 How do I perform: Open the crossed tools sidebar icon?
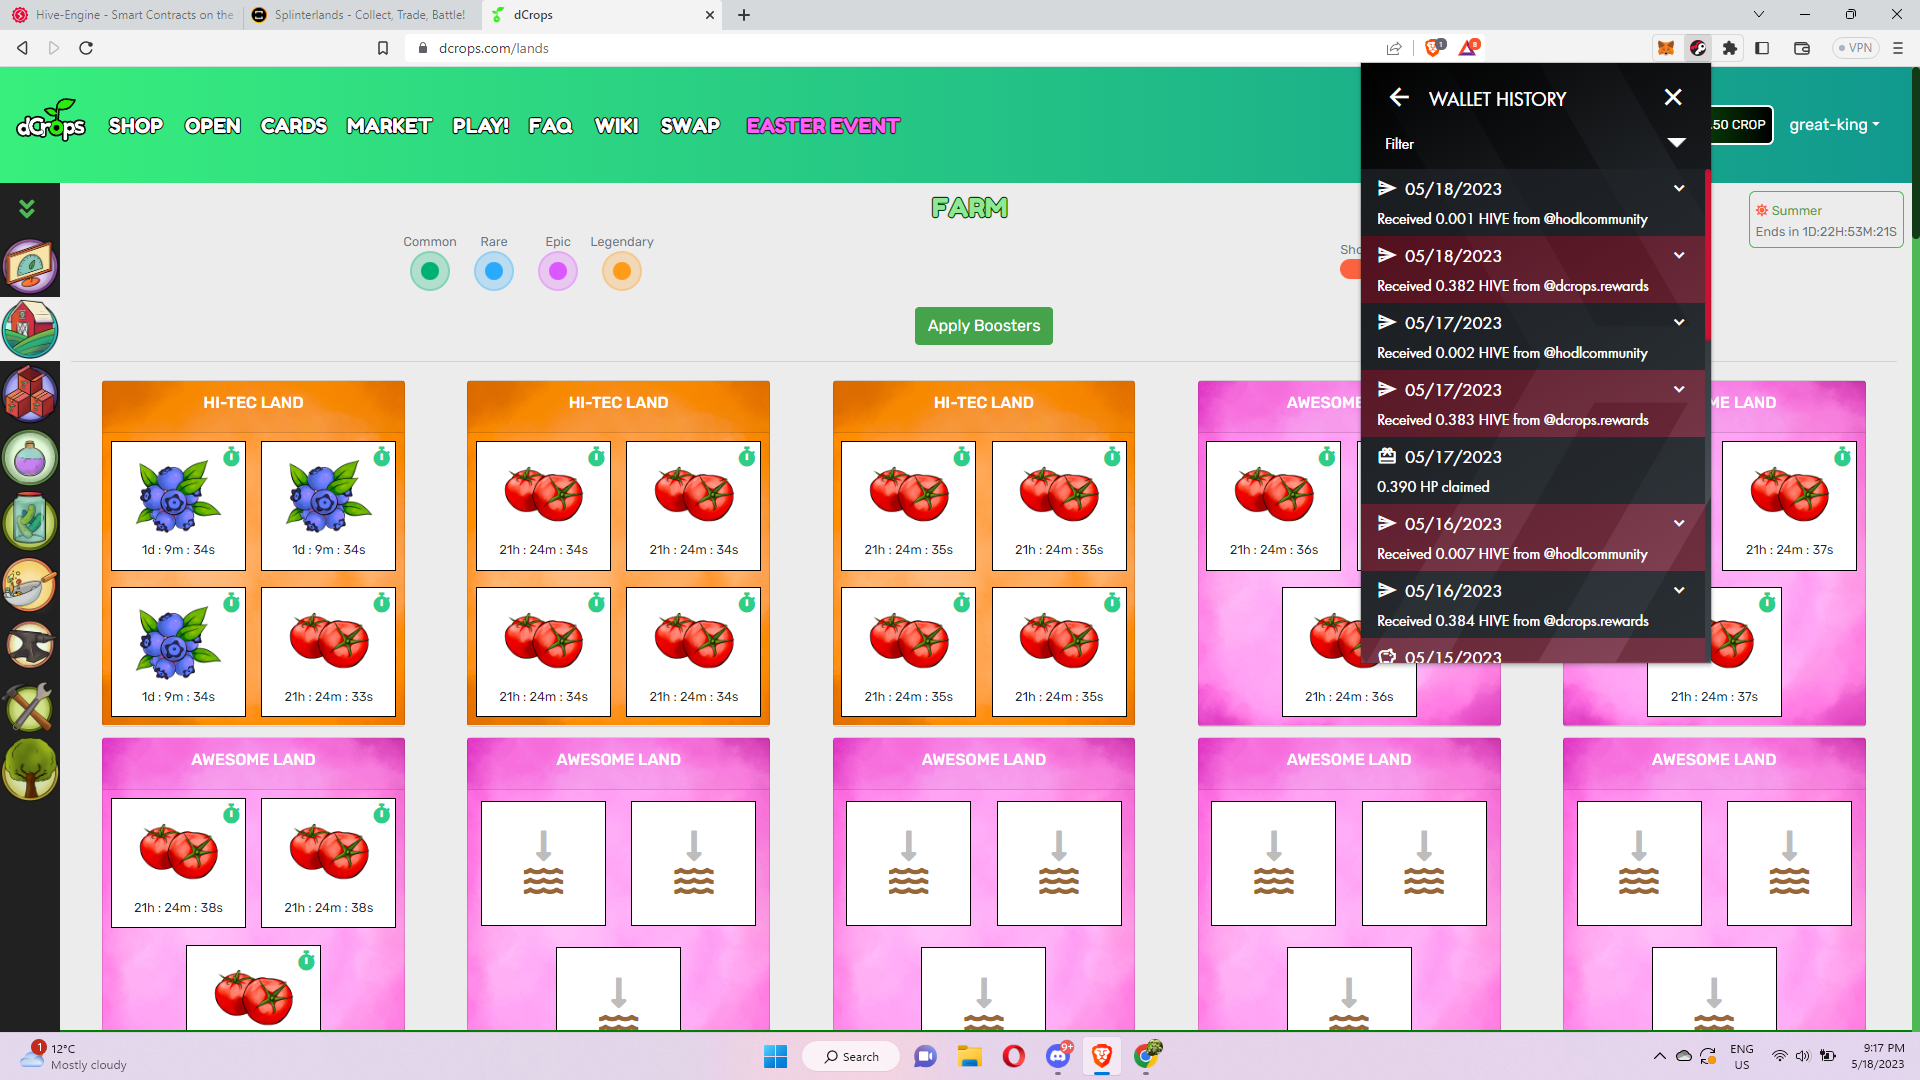coord(30,708)
